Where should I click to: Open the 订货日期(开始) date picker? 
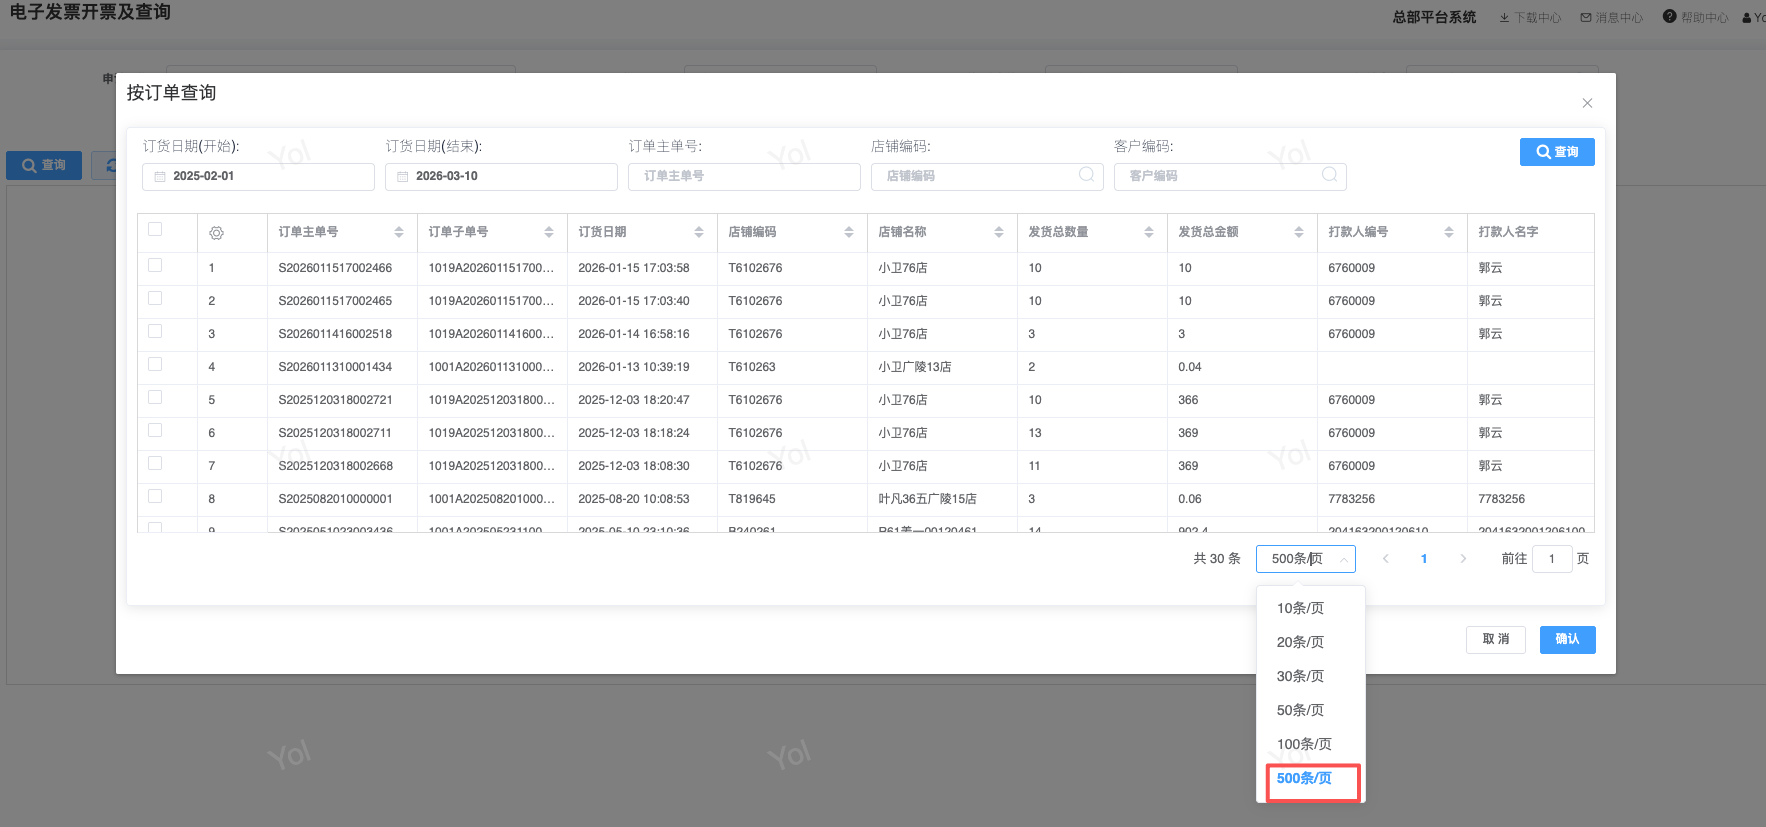(258, 176)
